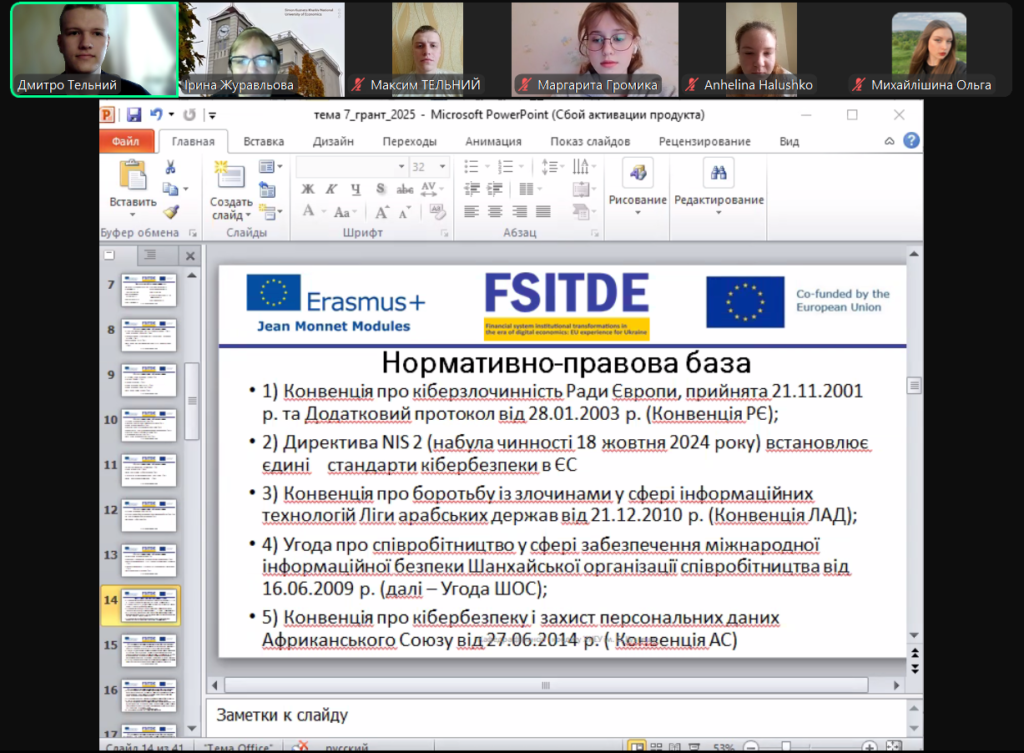Open the slide Layout icon

(x=266, y=167)
